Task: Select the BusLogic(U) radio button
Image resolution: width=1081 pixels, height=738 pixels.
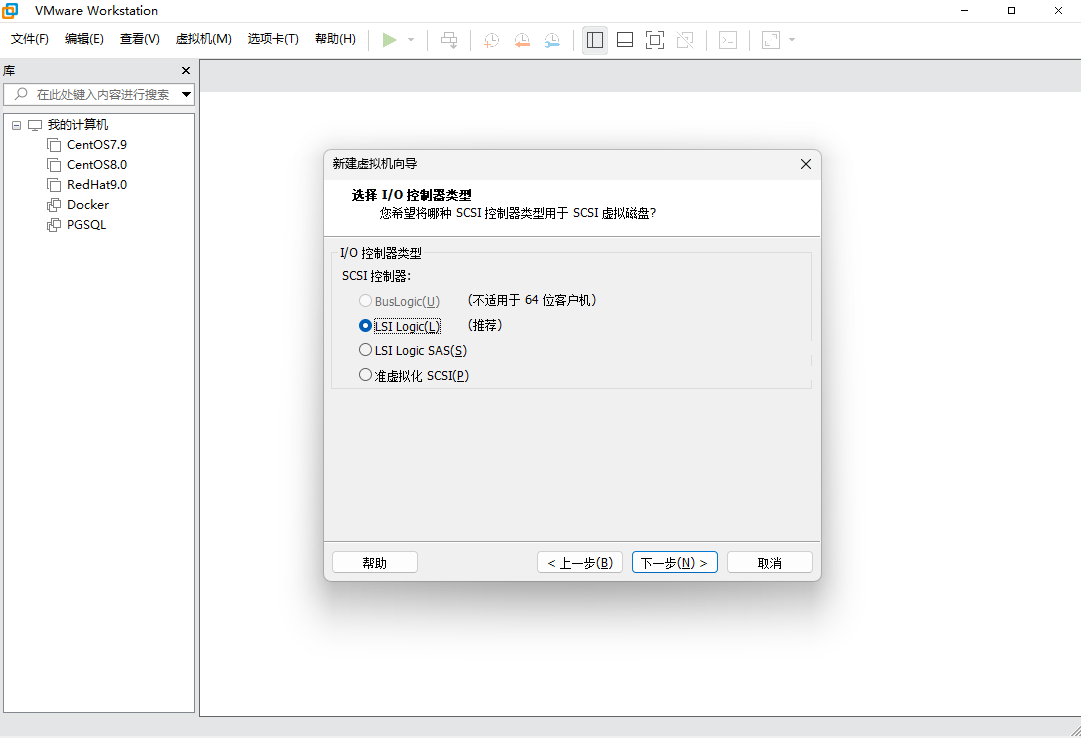Action: (365, 301)
